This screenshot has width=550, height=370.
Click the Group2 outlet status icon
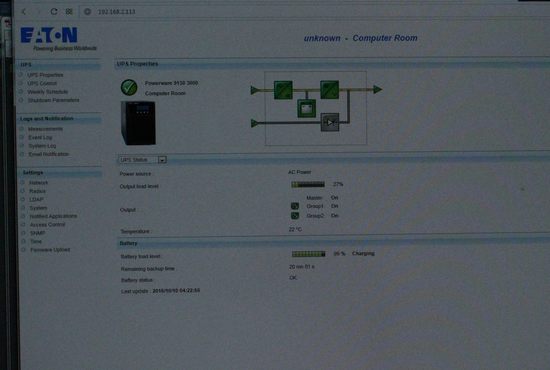295,215
